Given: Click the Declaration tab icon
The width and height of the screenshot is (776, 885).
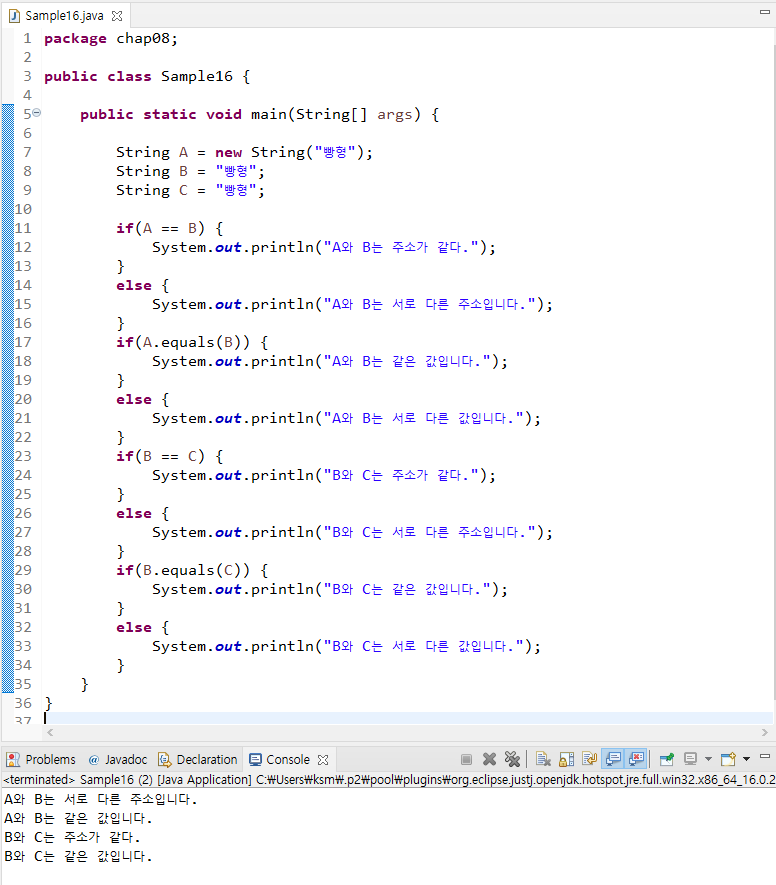Looking at the screenshot, I should tap(164, 760).
